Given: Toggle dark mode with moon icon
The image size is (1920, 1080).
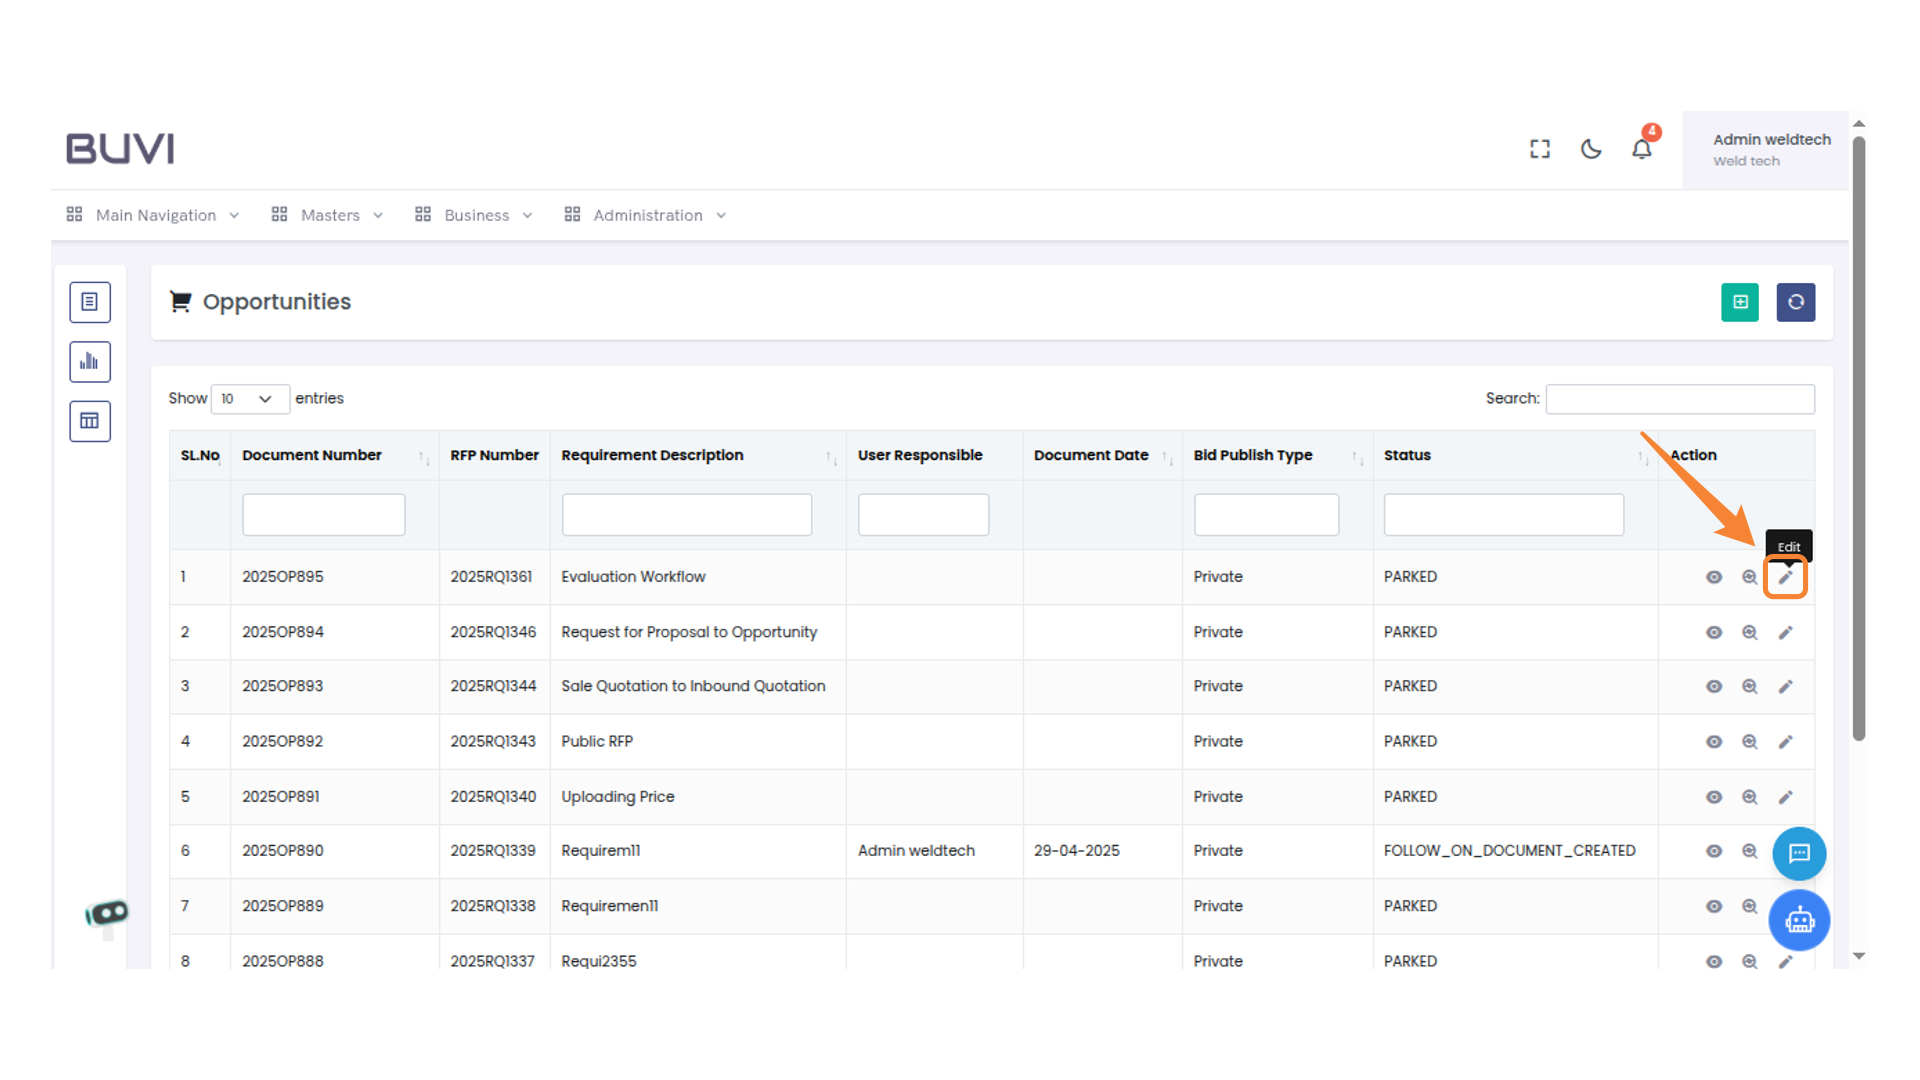Looking at the screenshot, I should [x=1591, y=149].
